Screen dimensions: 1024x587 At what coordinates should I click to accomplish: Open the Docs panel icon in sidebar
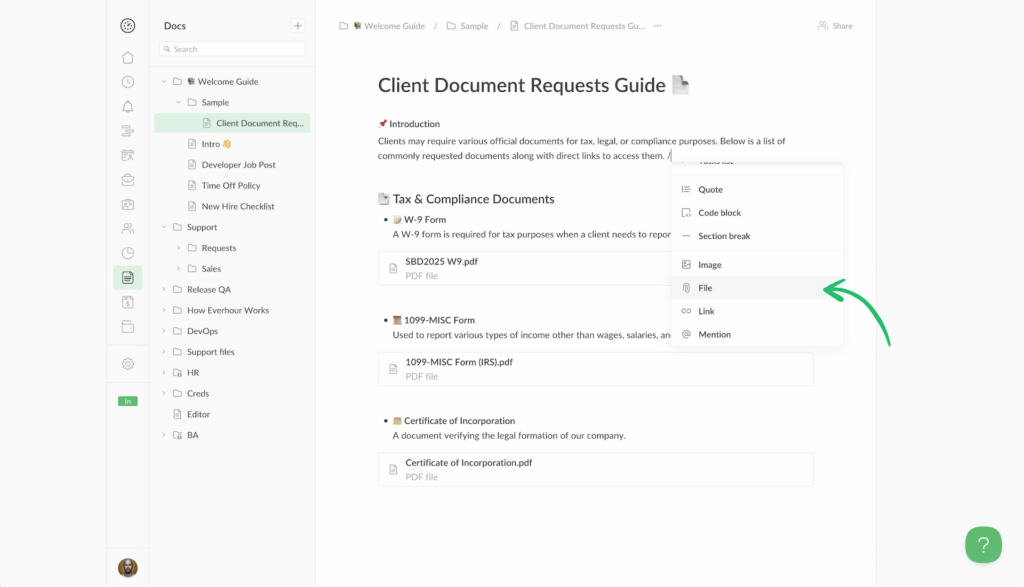pos(127,277)
